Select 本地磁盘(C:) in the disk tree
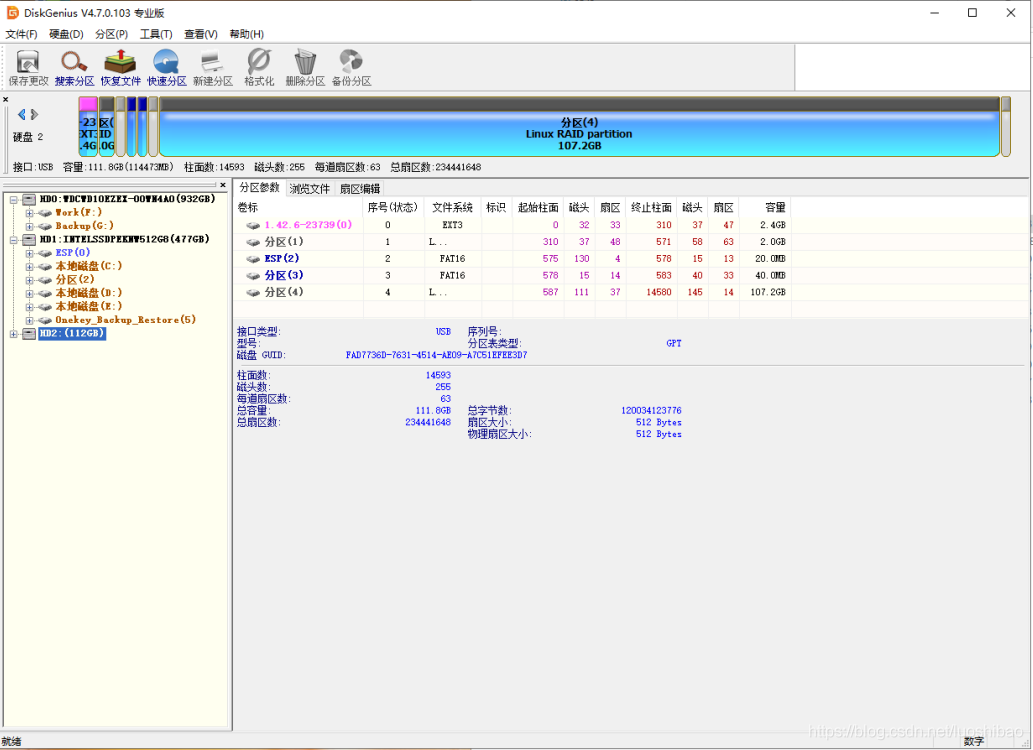Screen dimensions: 1033x750 88,266
